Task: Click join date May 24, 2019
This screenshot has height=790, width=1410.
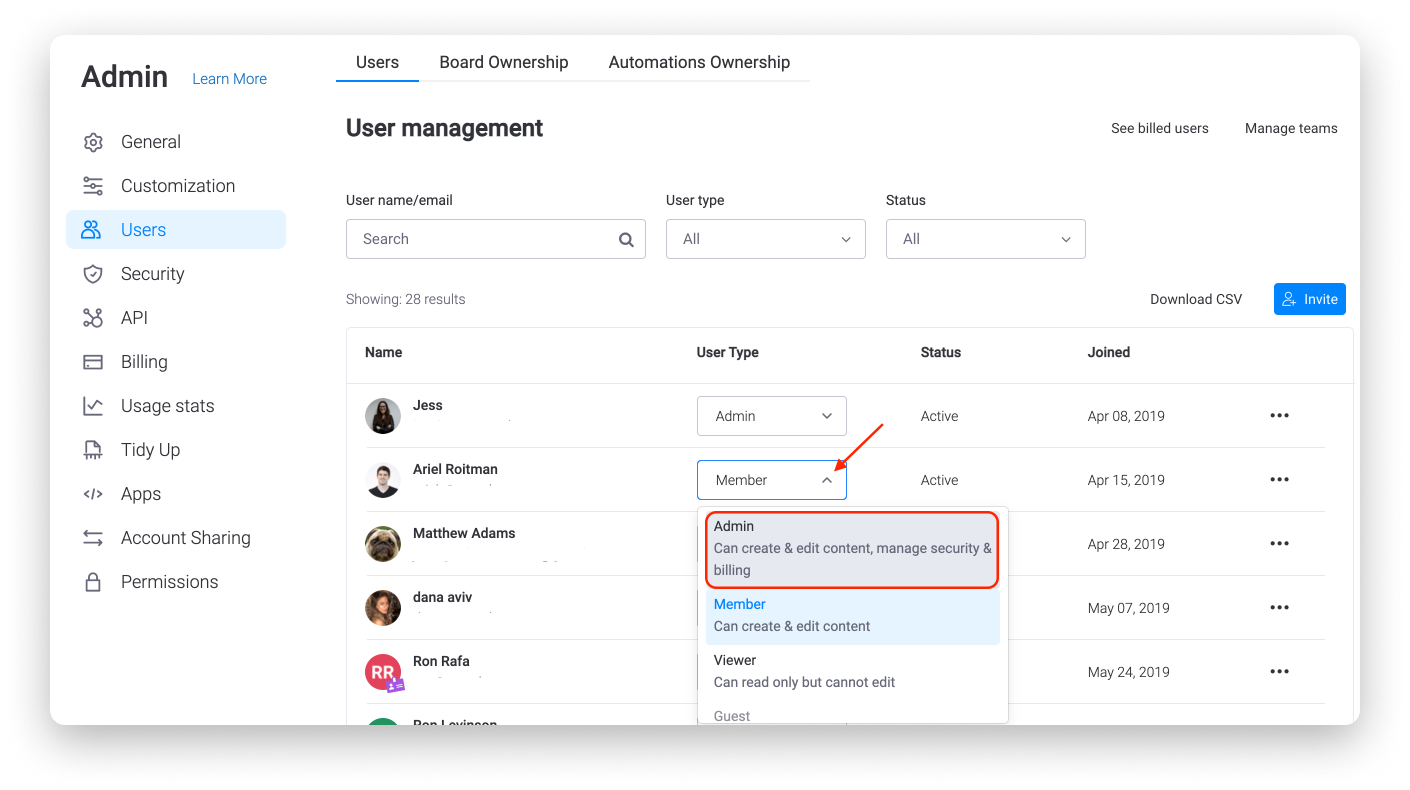Action: click(1129, 672)
